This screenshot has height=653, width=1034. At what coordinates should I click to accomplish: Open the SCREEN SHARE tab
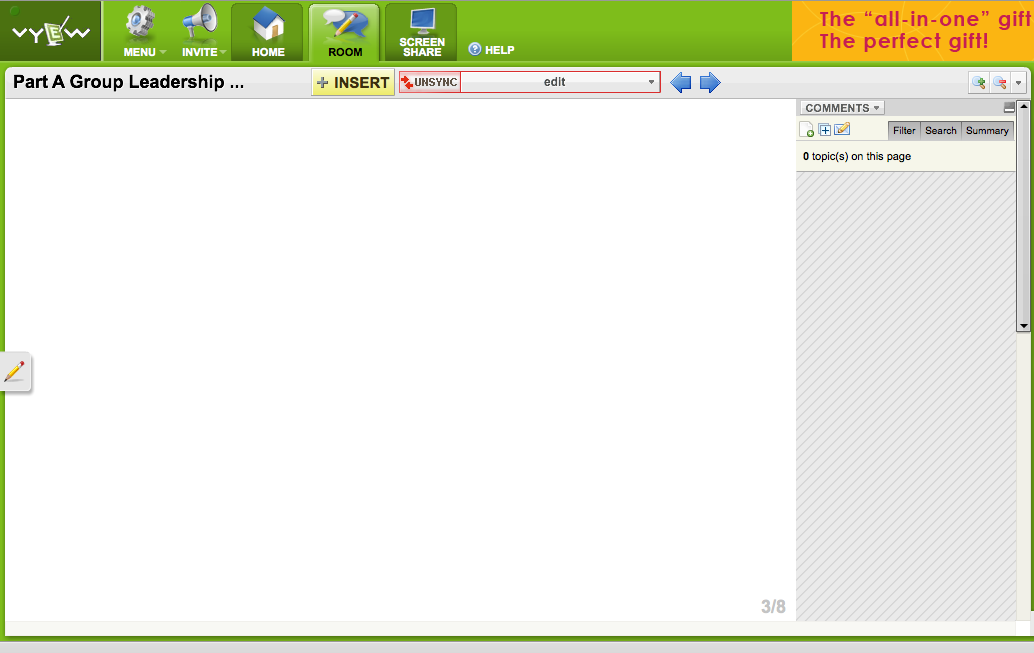421,31
